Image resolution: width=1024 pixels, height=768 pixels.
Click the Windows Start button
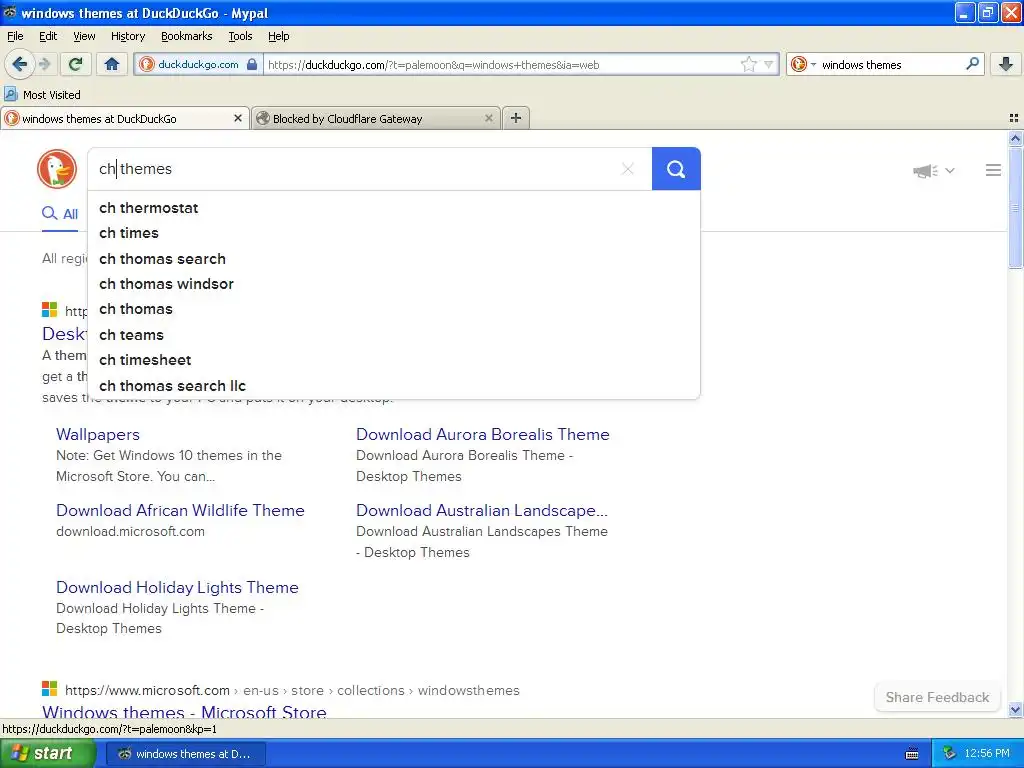pos(48,753)
